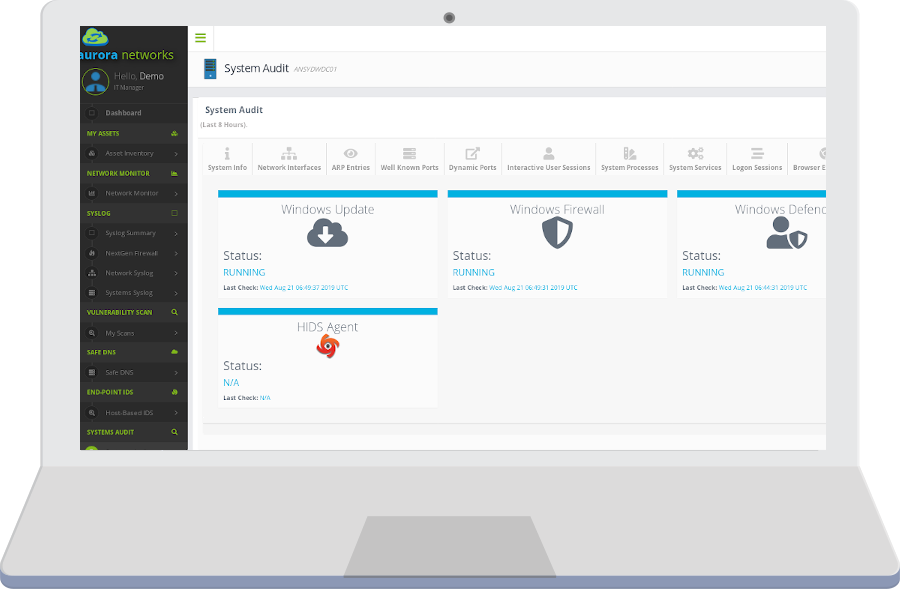Toggle the green hamburger menu icon
Viewport: 900px width, 589px height.
[200, 38]
